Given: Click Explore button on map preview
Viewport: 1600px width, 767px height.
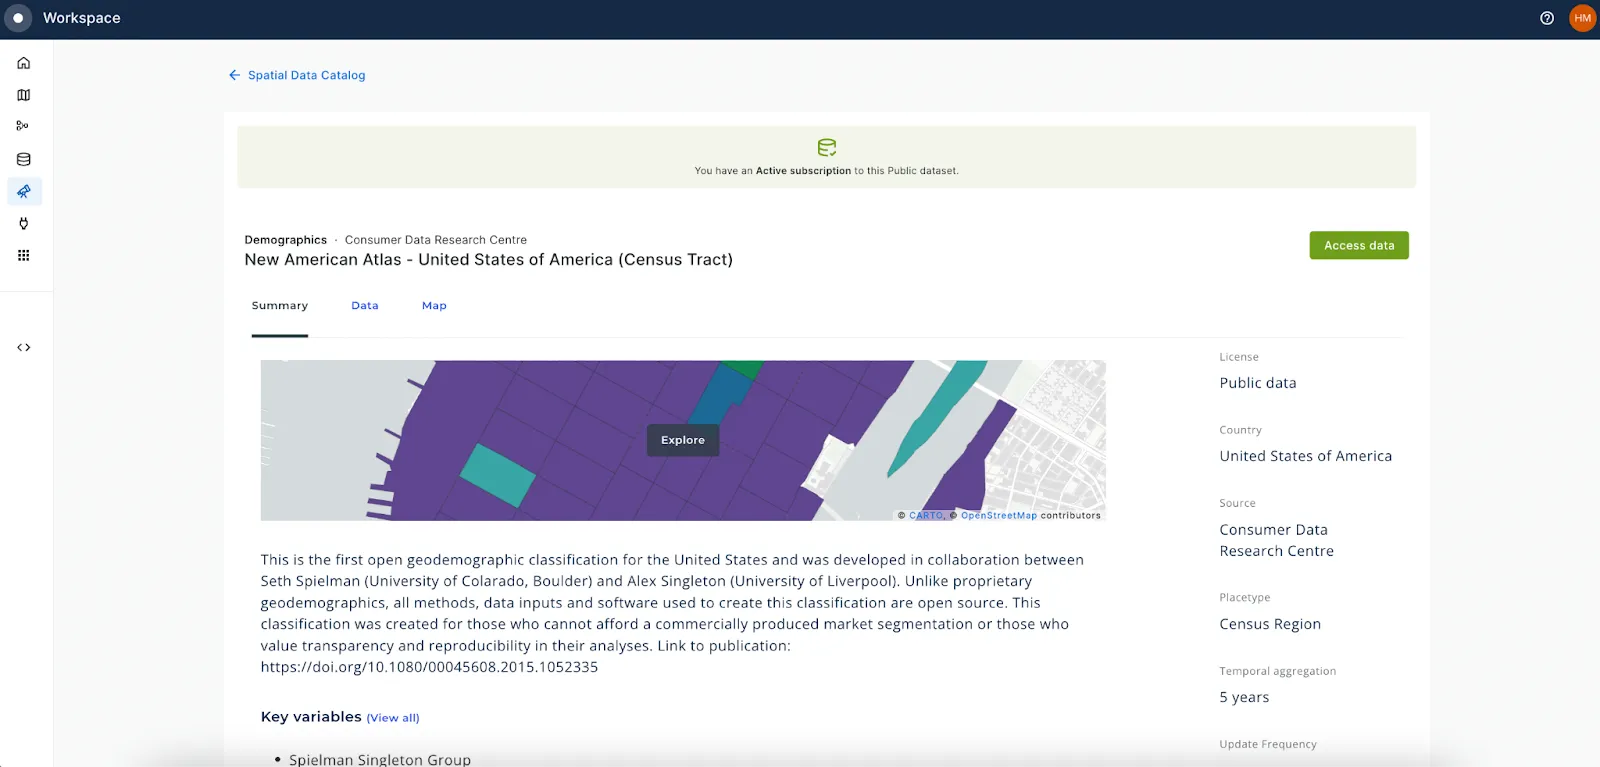Looking at the screenshot, I should pos(683,440).
